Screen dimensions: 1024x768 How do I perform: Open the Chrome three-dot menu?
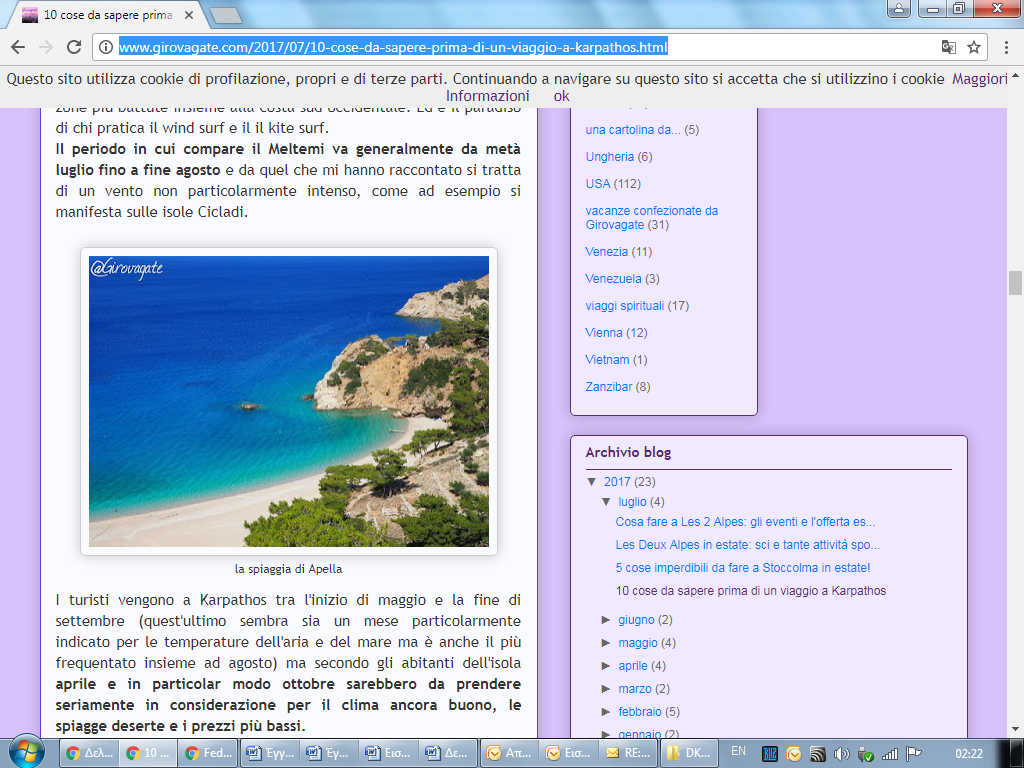coord(1006,47)
